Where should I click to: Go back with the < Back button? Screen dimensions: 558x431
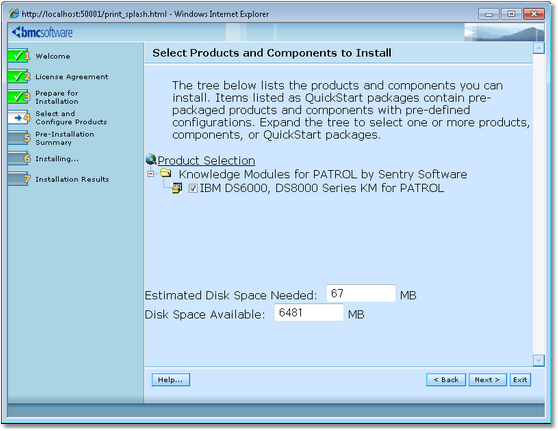(x=446, y=380)
